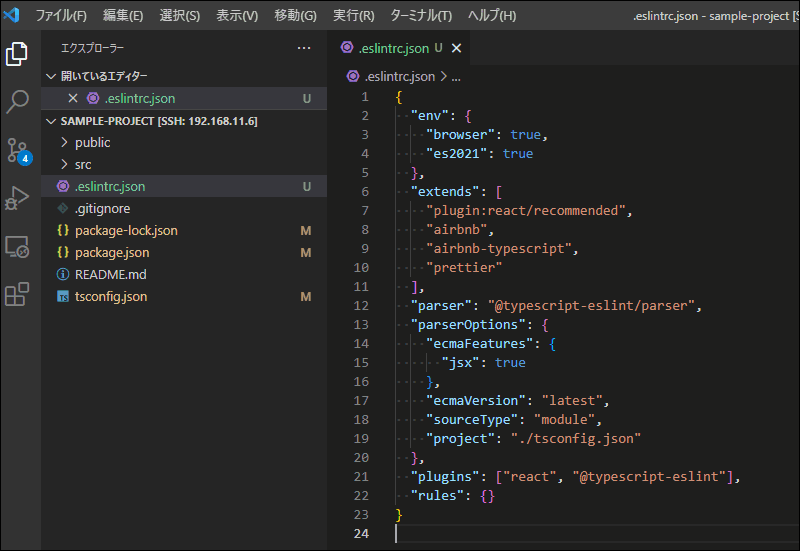The height and width of the screenshot is (551, 800).
Task: Click "sourceType" key on line 18
Action: point(472,419)
